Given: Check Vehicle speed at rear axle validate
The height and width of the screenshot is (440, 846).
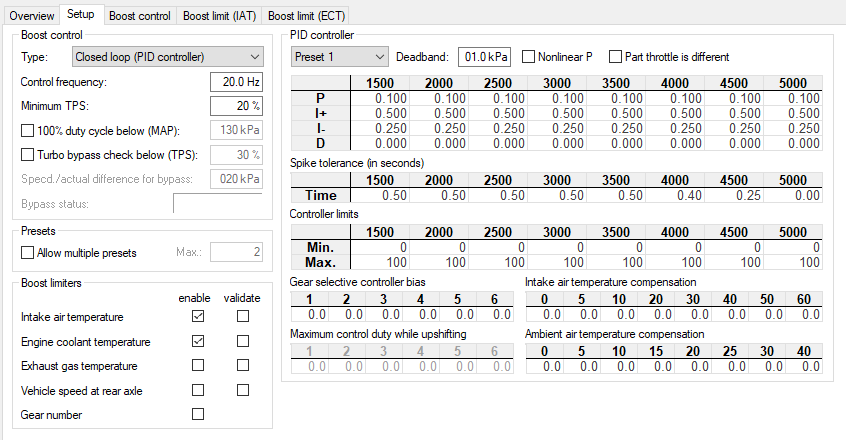Looking at the screenshot, I should tap(243, 390).
